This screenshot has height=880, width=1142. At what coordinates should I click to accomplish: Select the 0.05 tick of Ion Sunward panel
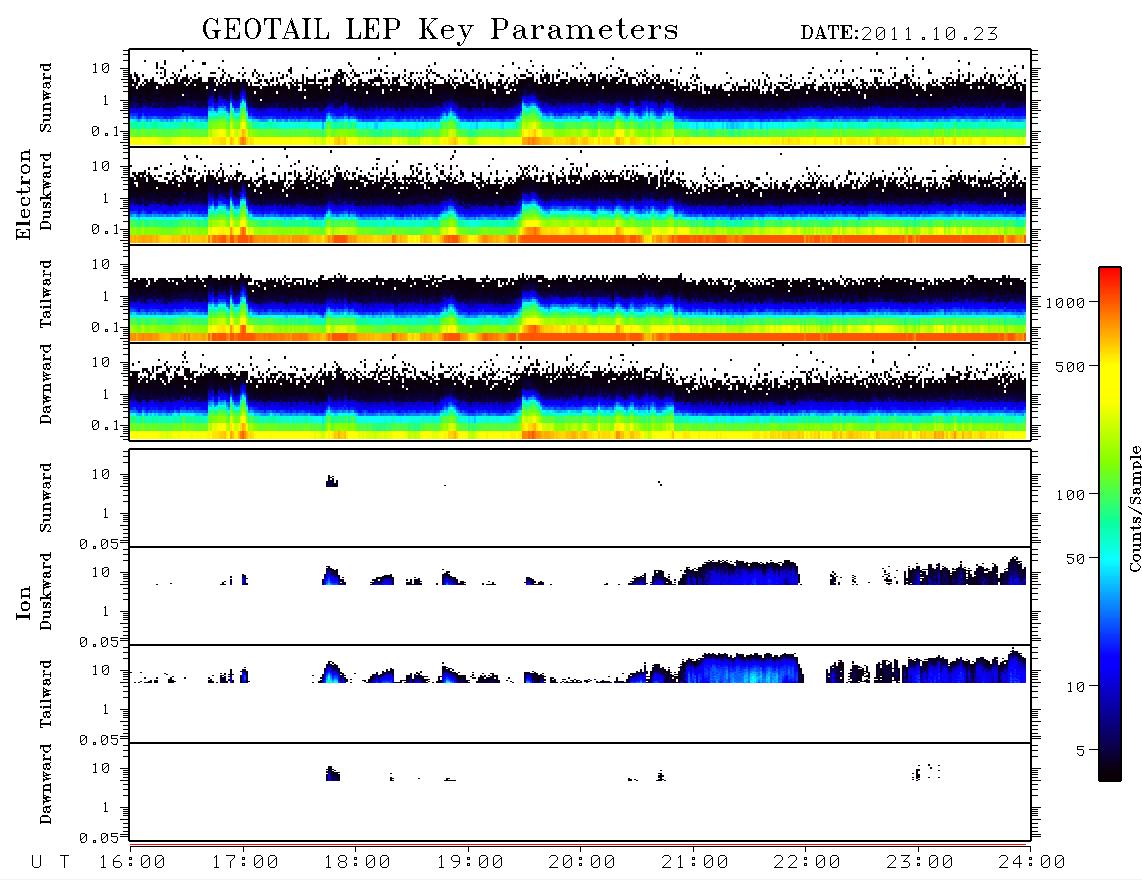click(x=99, y=544)
